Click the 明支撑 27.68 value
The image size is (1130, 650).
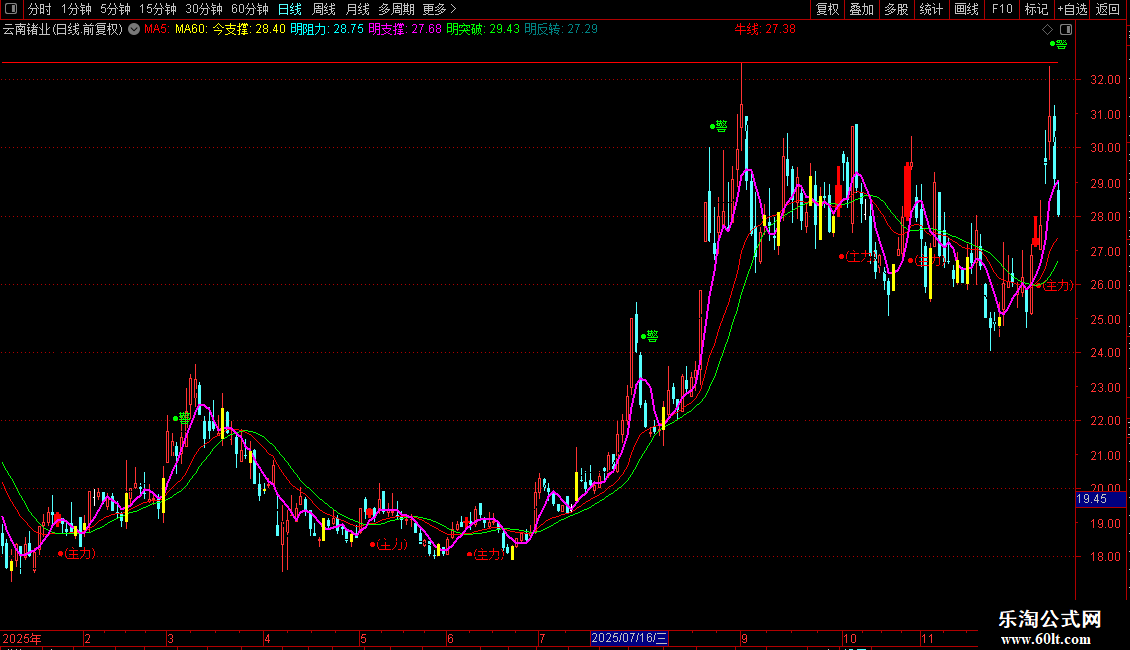tap(404, 29)
